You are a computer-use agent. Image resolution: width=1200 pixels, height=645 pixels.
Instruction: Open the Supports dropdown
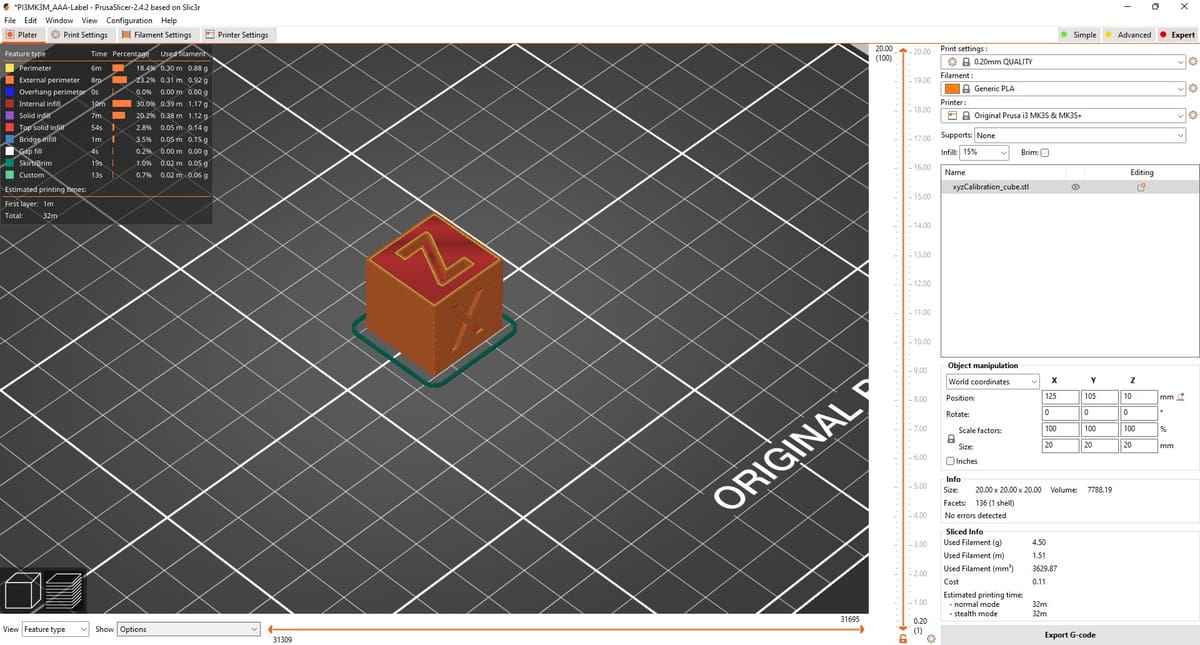click(1080, 135)
